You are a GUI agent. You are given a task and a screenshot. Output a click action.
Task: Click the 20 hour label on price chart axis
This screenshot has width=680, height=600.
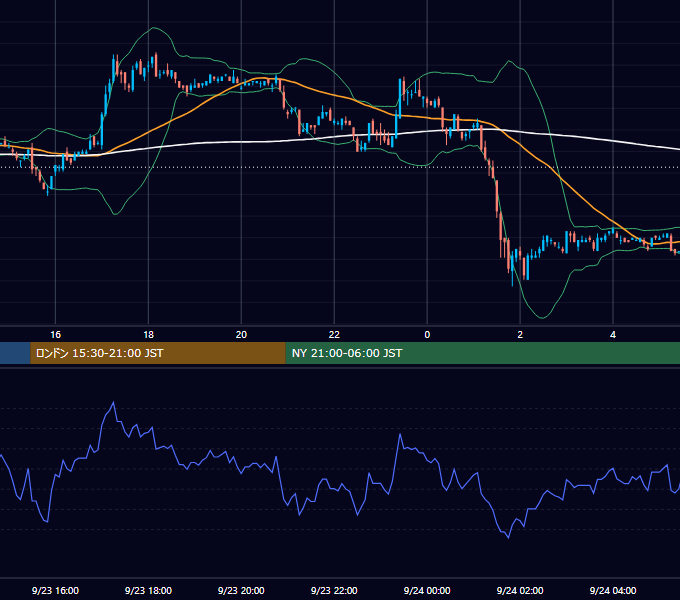241,335
